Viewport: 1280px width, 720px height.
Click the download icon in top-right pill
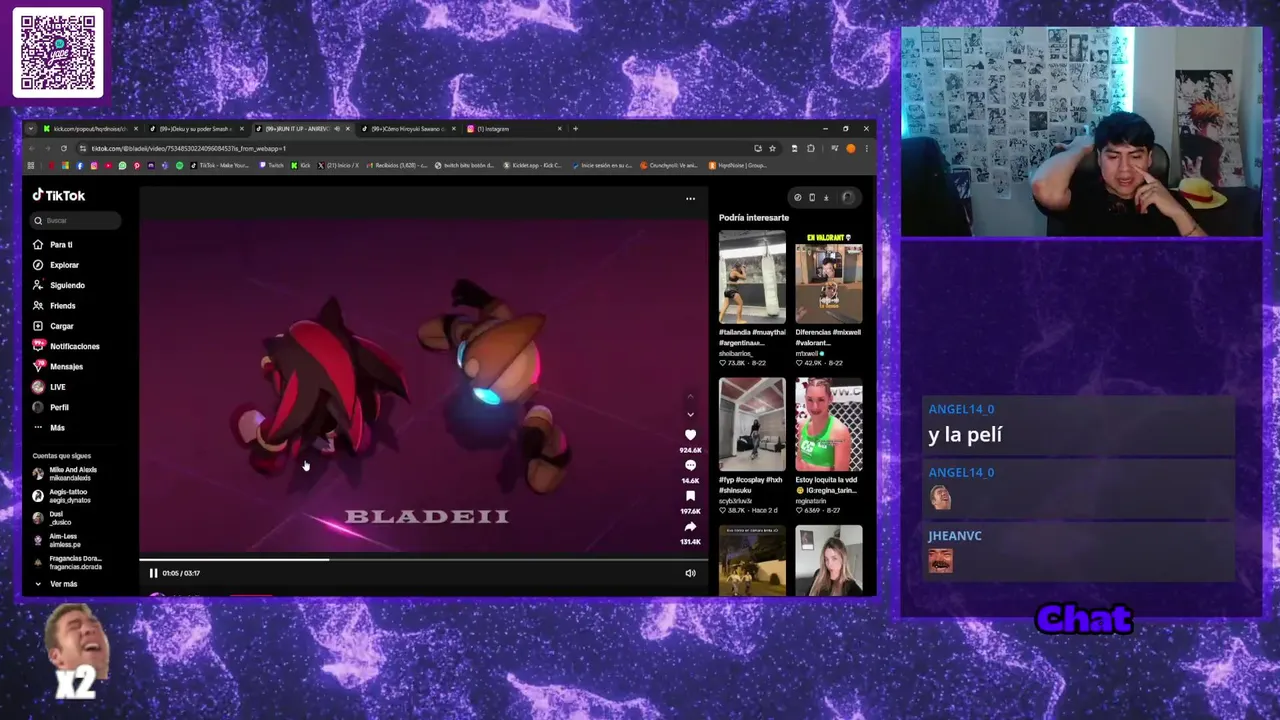(x=826, y=198)
